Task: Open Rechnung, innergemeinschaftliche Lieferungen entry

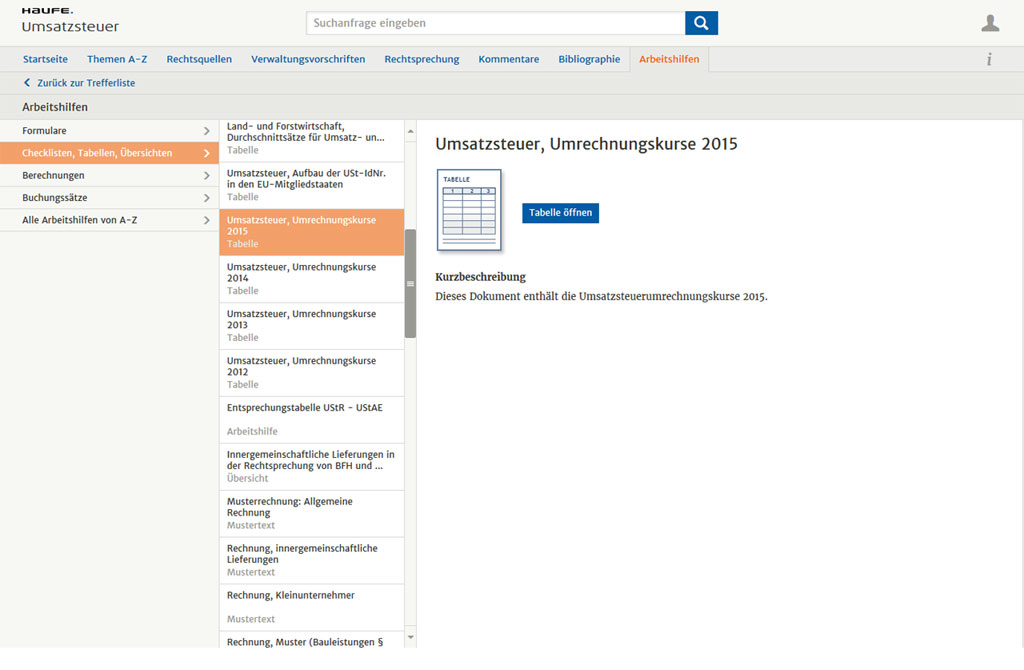Action: pos(312,560)
